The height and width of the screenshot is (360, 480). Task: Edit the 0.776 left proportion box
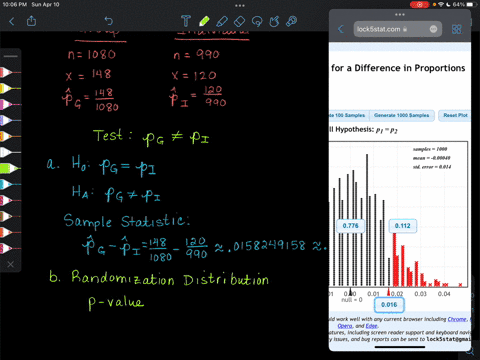(350, 226)
